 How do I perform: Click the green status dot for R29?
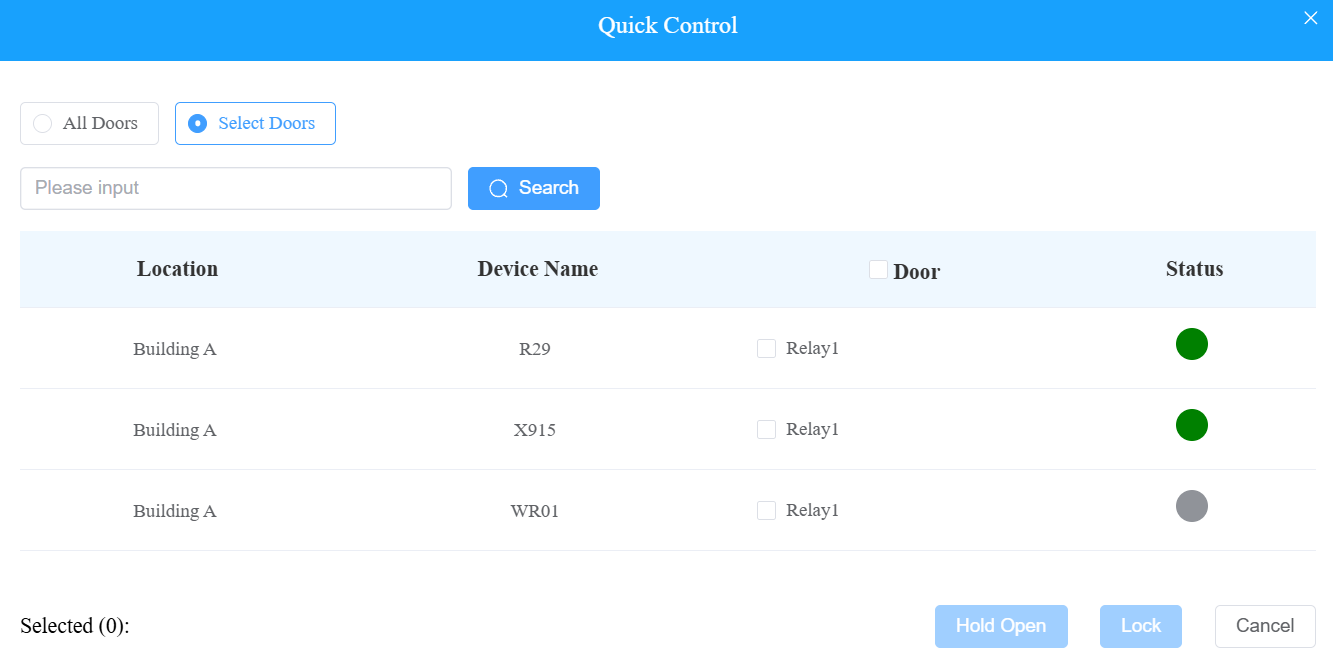[x=1192, y=344]
